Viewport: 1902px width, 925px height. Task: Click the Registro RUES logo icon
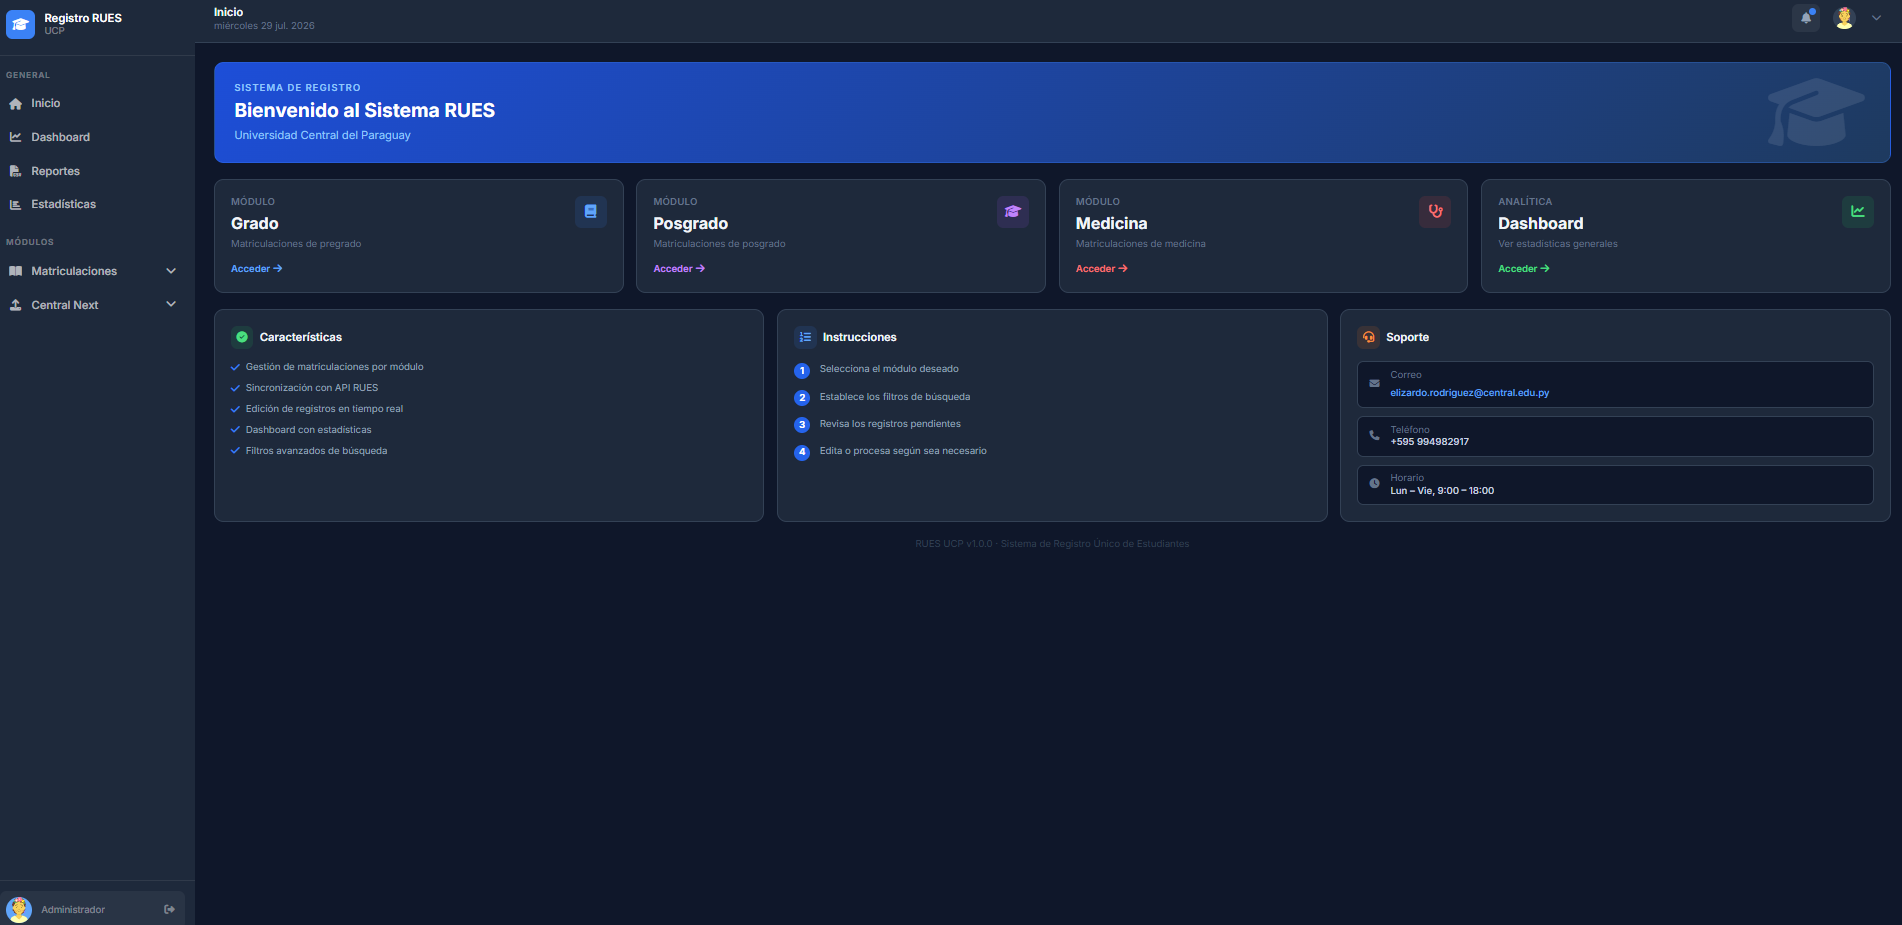point(20,24)
